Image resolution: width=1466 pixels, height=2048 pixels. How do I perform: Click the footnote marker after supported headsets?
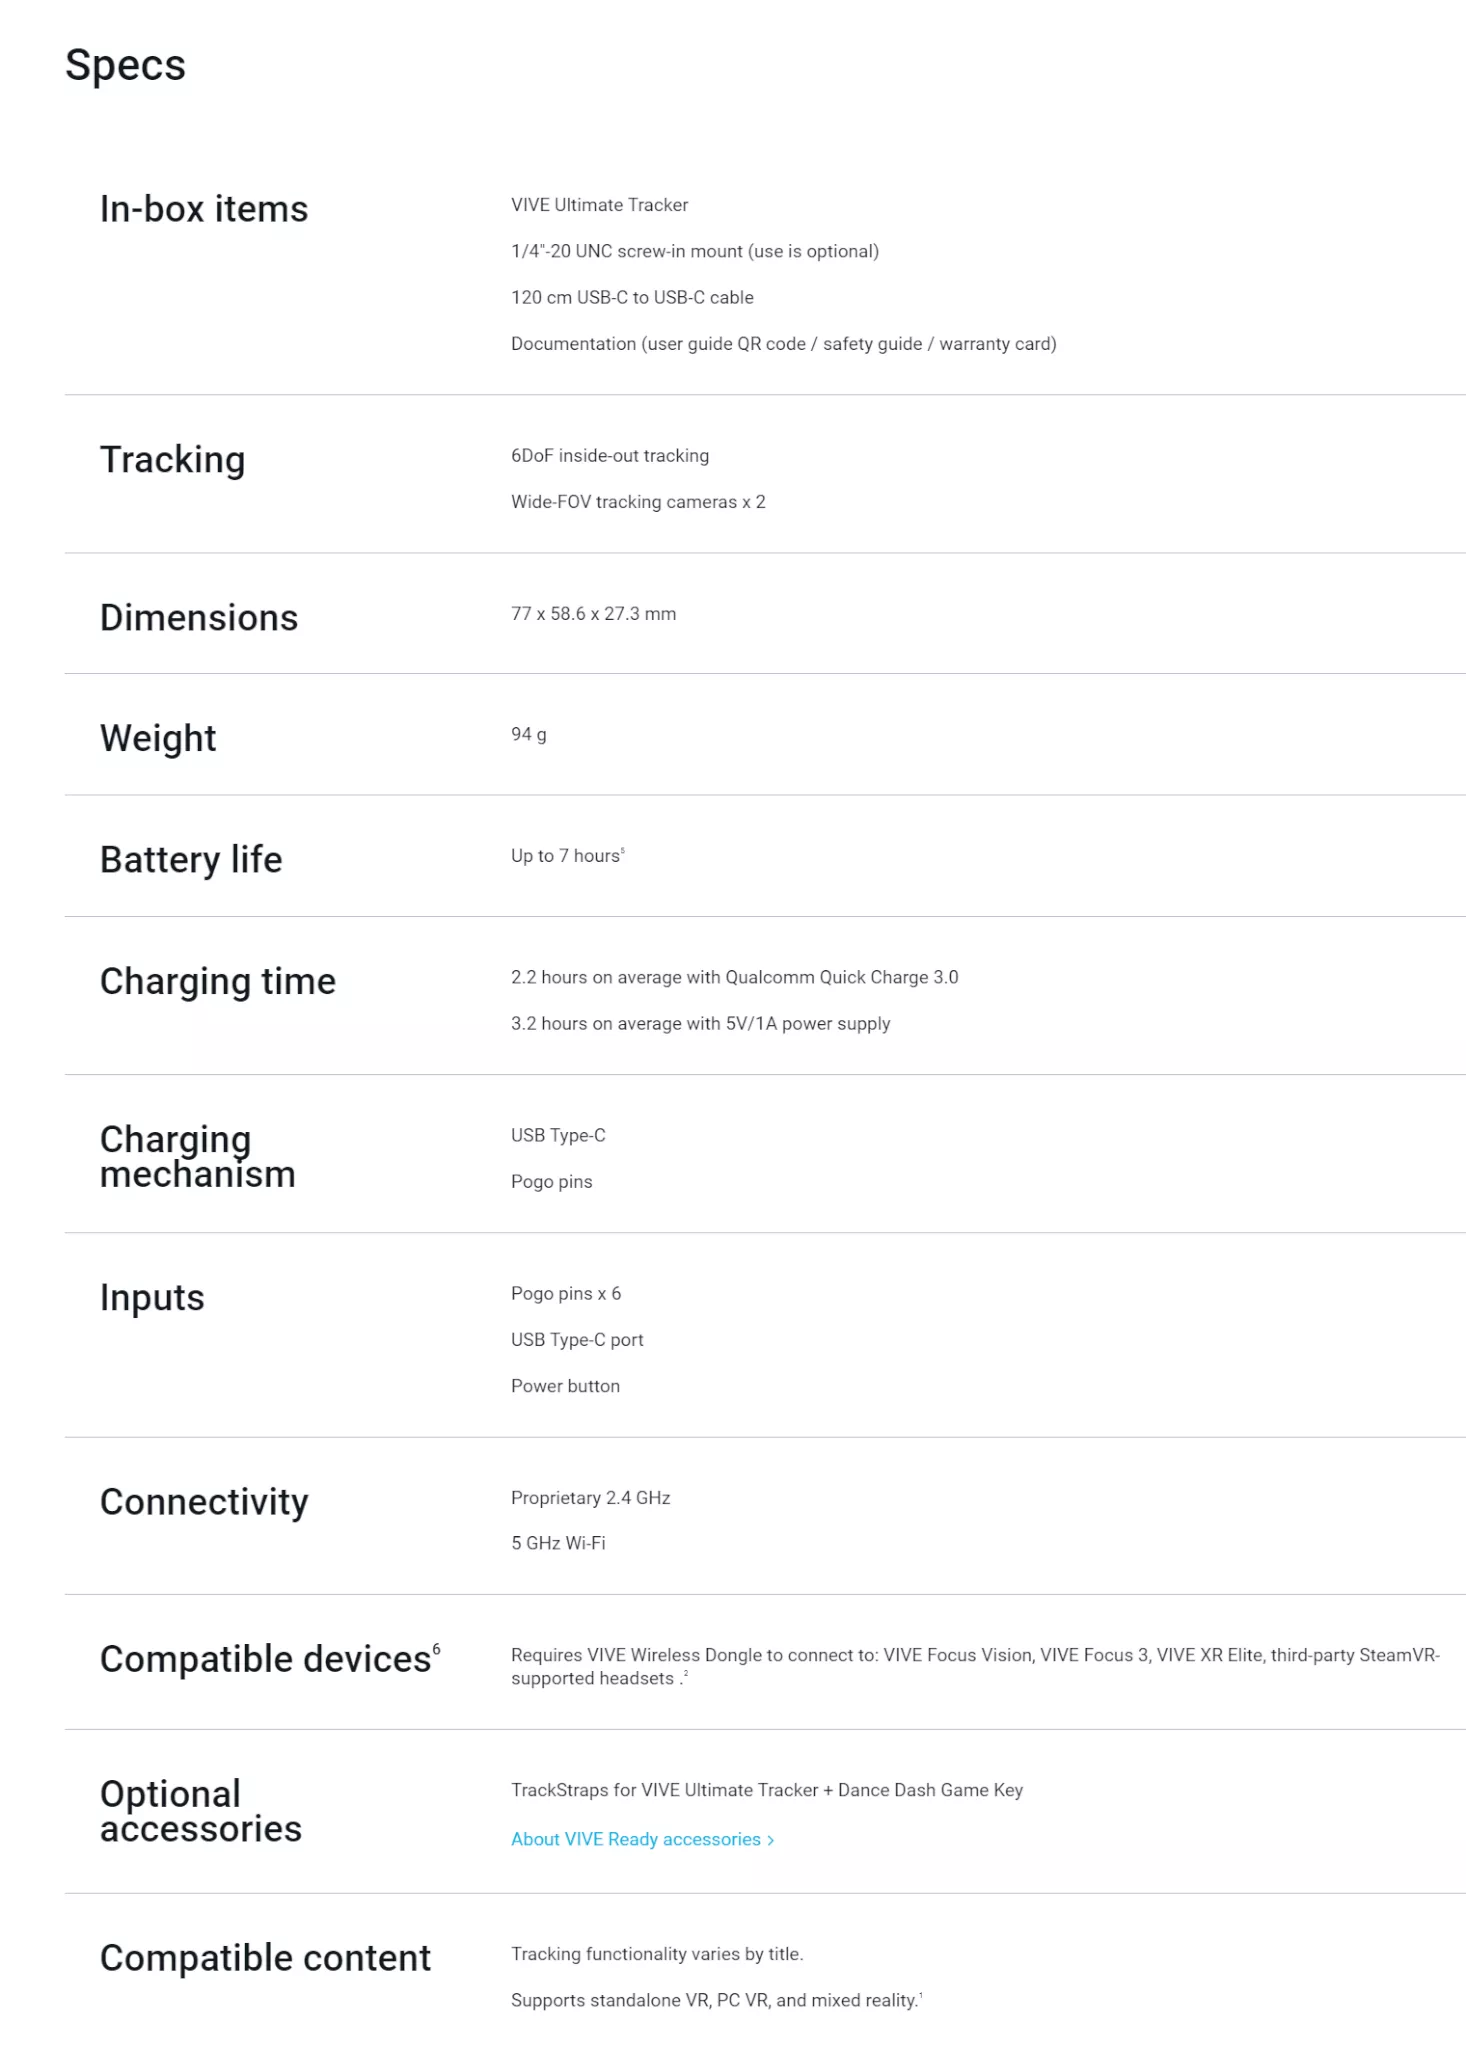coord(685,1674)
